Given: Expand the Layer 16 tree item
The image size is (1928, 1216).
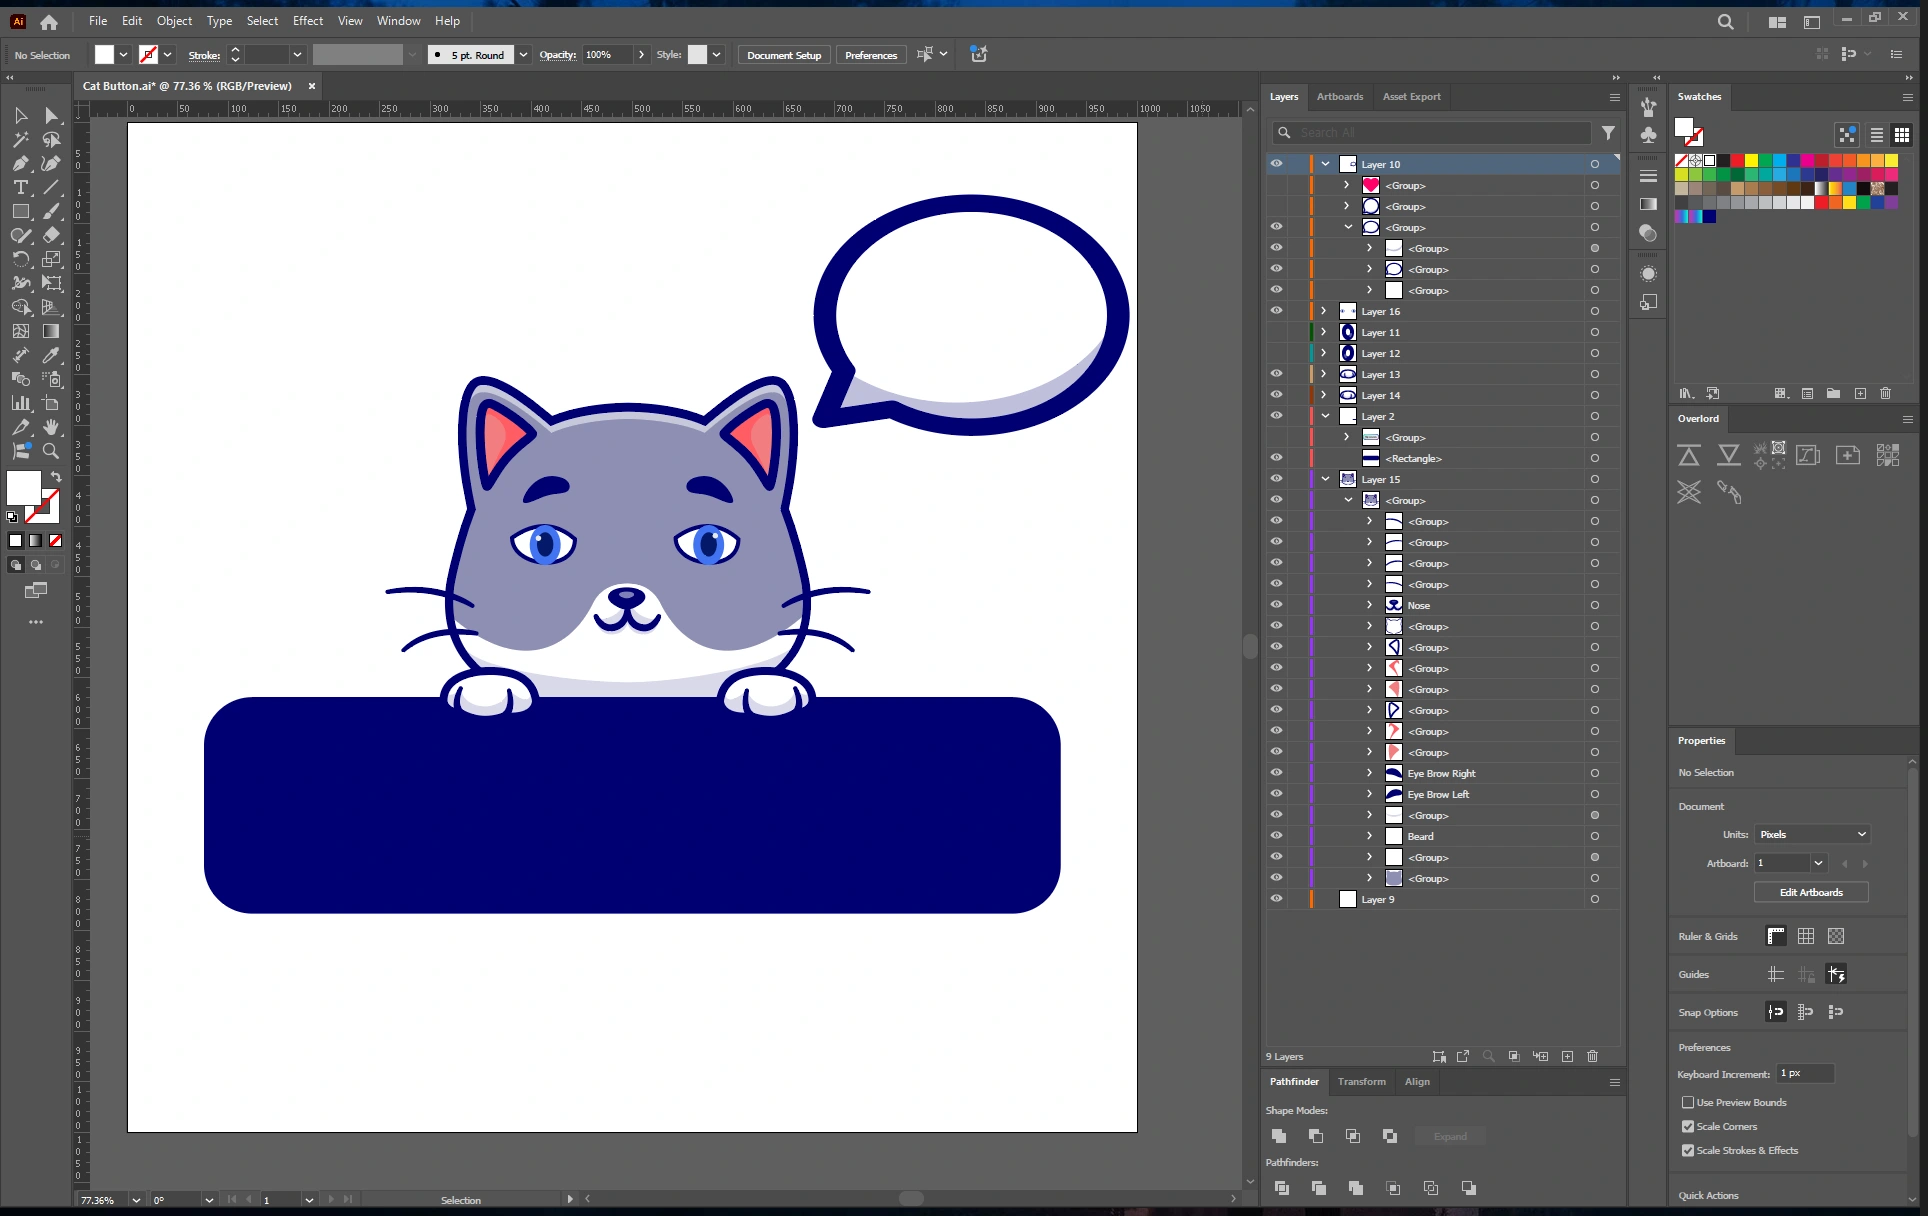Looking at the screenshot, I should [x=1322, y=311].
